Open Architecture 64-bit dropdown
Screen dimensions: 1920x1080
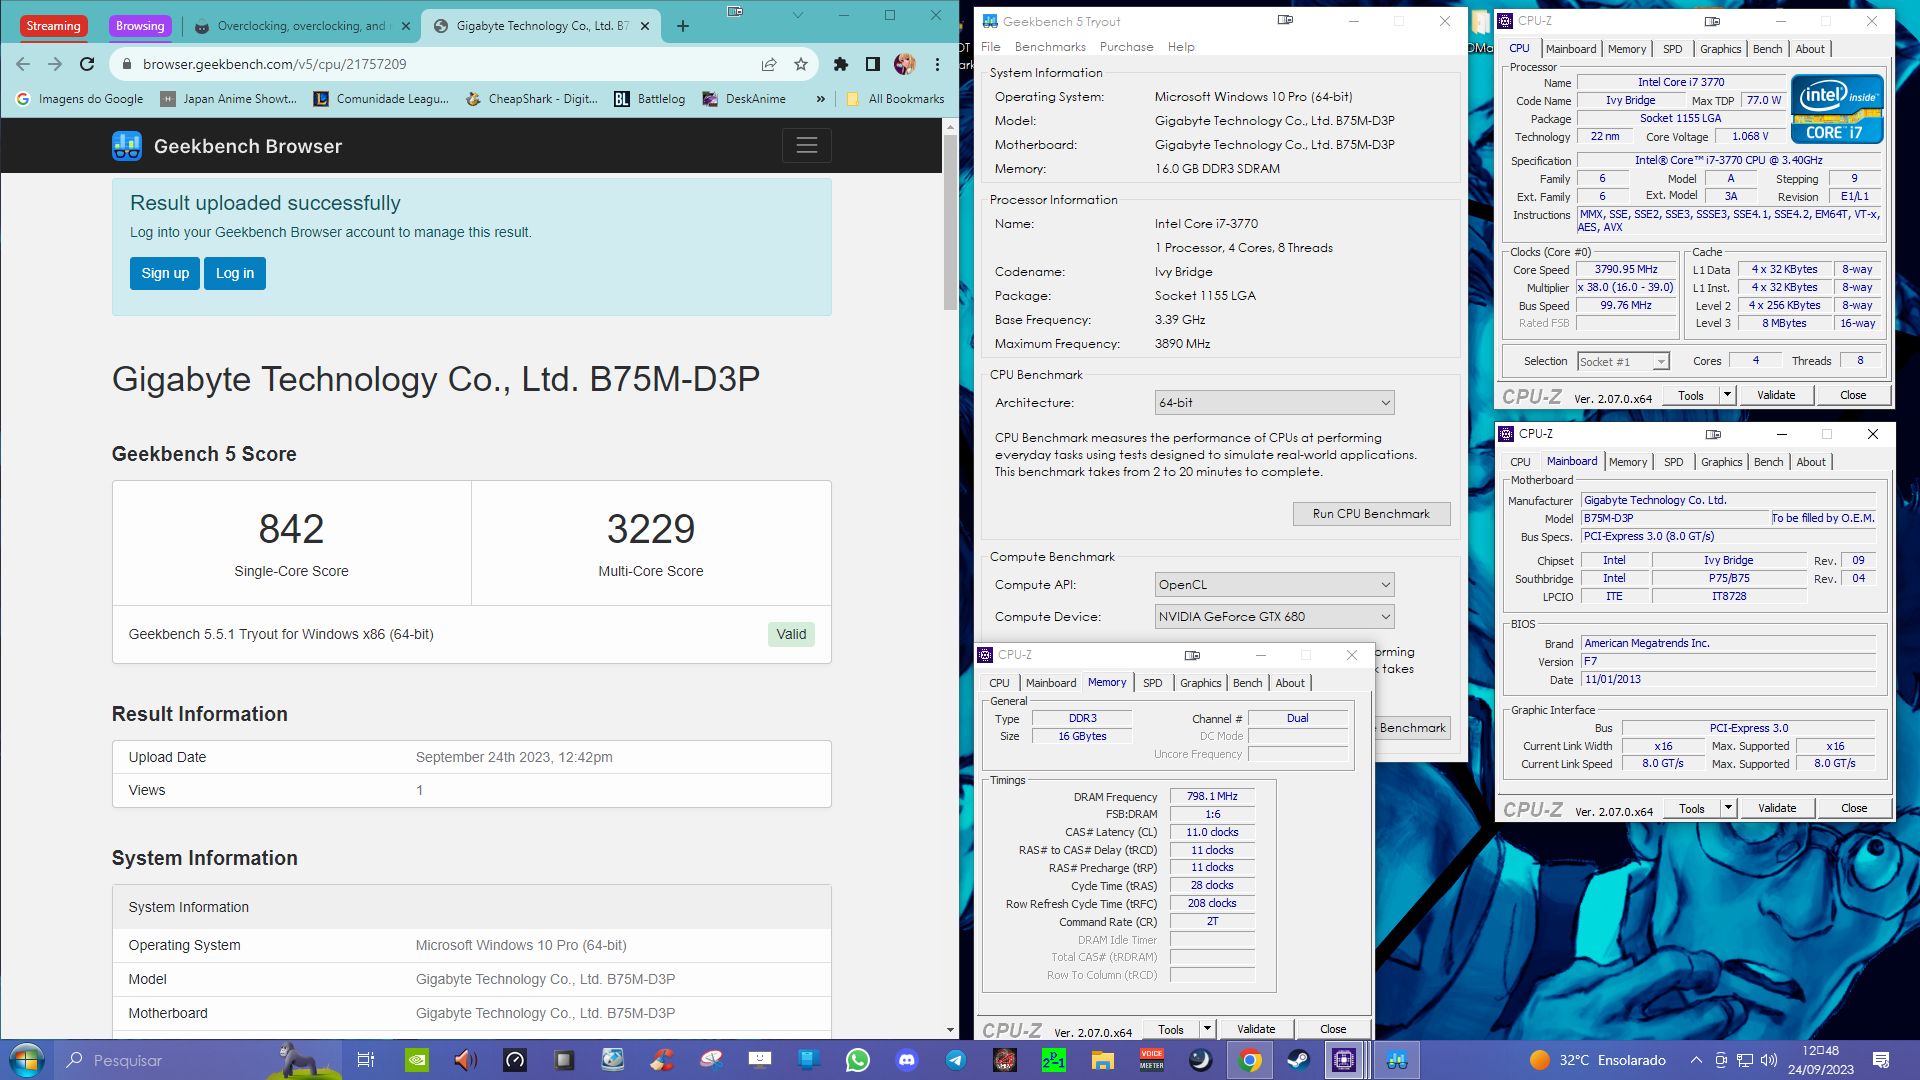pyautogui.click(x=1274, y=403)
